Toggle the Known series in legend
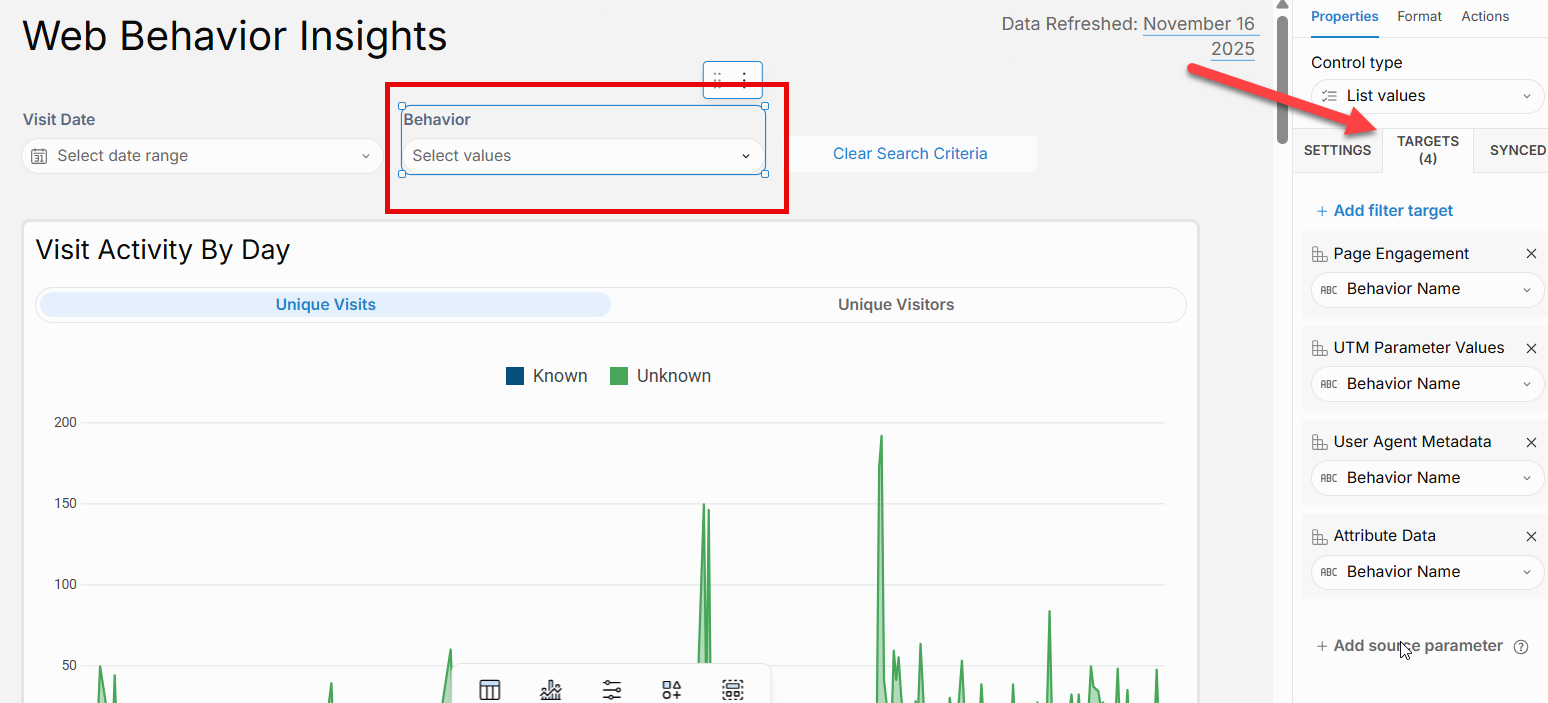 pos(546,376)
